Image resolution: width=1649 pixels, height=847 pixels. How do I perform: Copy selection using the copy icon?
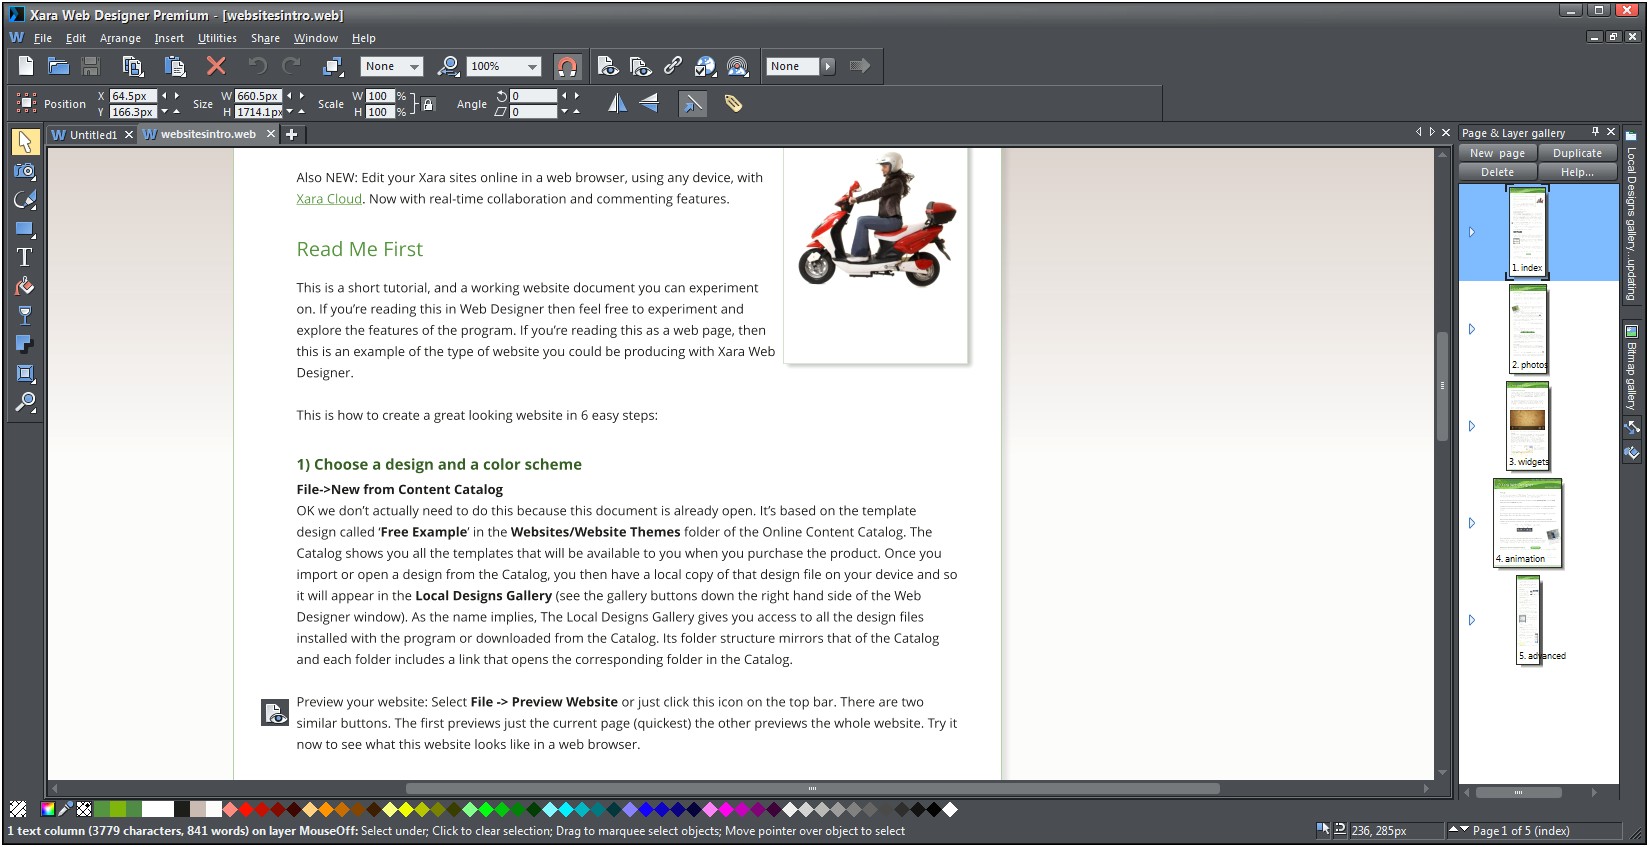pos(132,66)
